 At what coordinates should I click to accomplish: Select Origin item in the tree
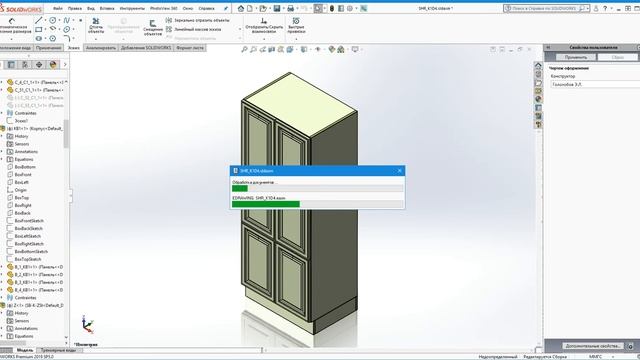[20, 190]
